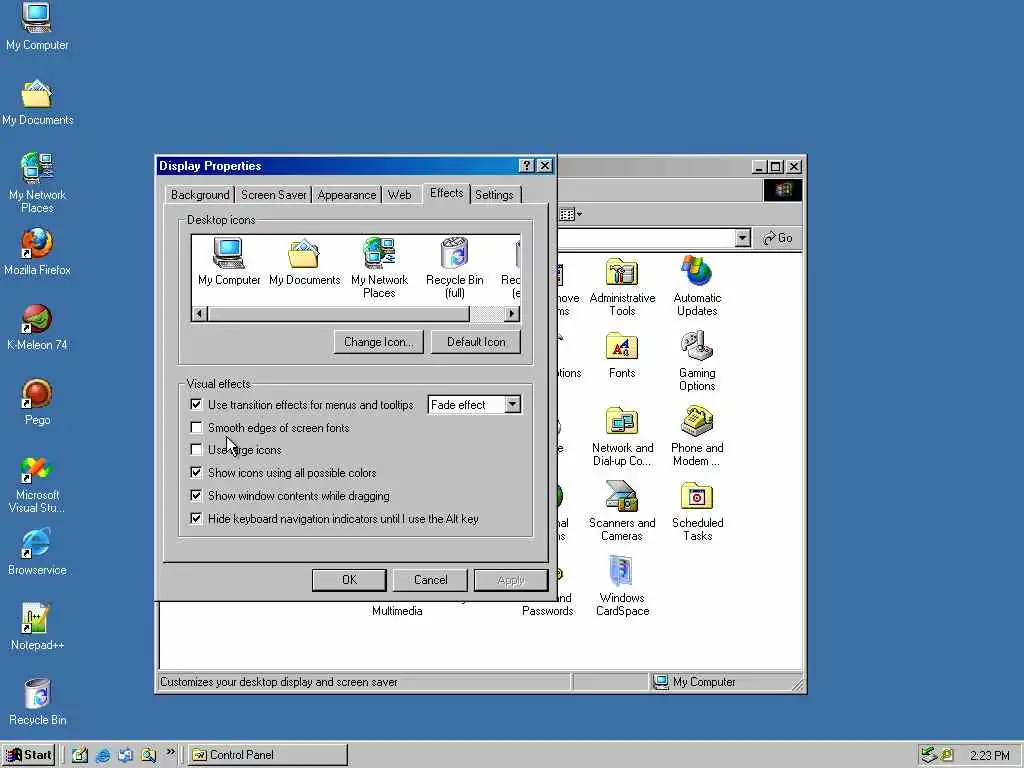The image size is (1024, 768).
Task: Select Pego desktop shortcut
Action: 37,402
